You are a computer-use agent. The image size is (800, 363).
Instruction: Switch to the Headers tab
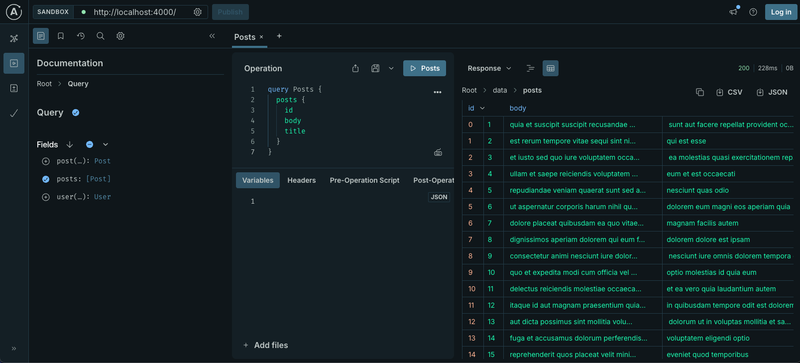click(302, 180)
